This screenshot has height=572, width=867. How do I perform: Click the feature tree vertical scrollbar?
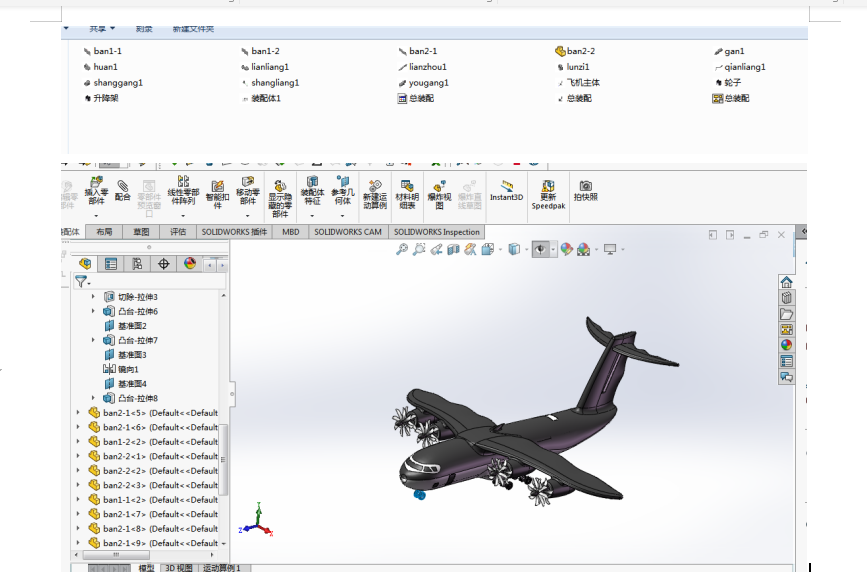pyautogui.click(x=223, y=459)
